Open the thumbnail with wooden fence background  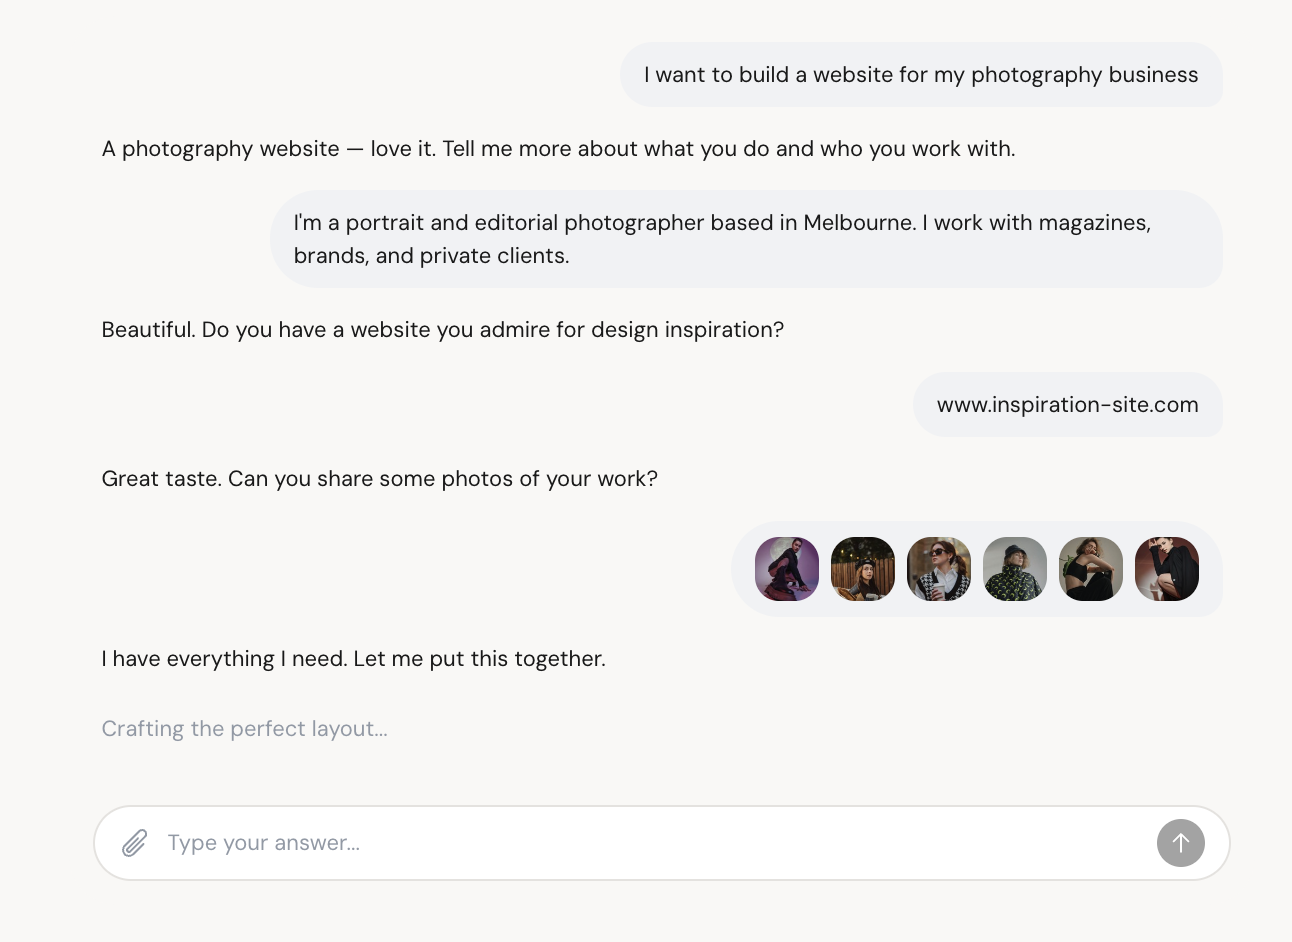pyautogui.click(x=863, y=569)
